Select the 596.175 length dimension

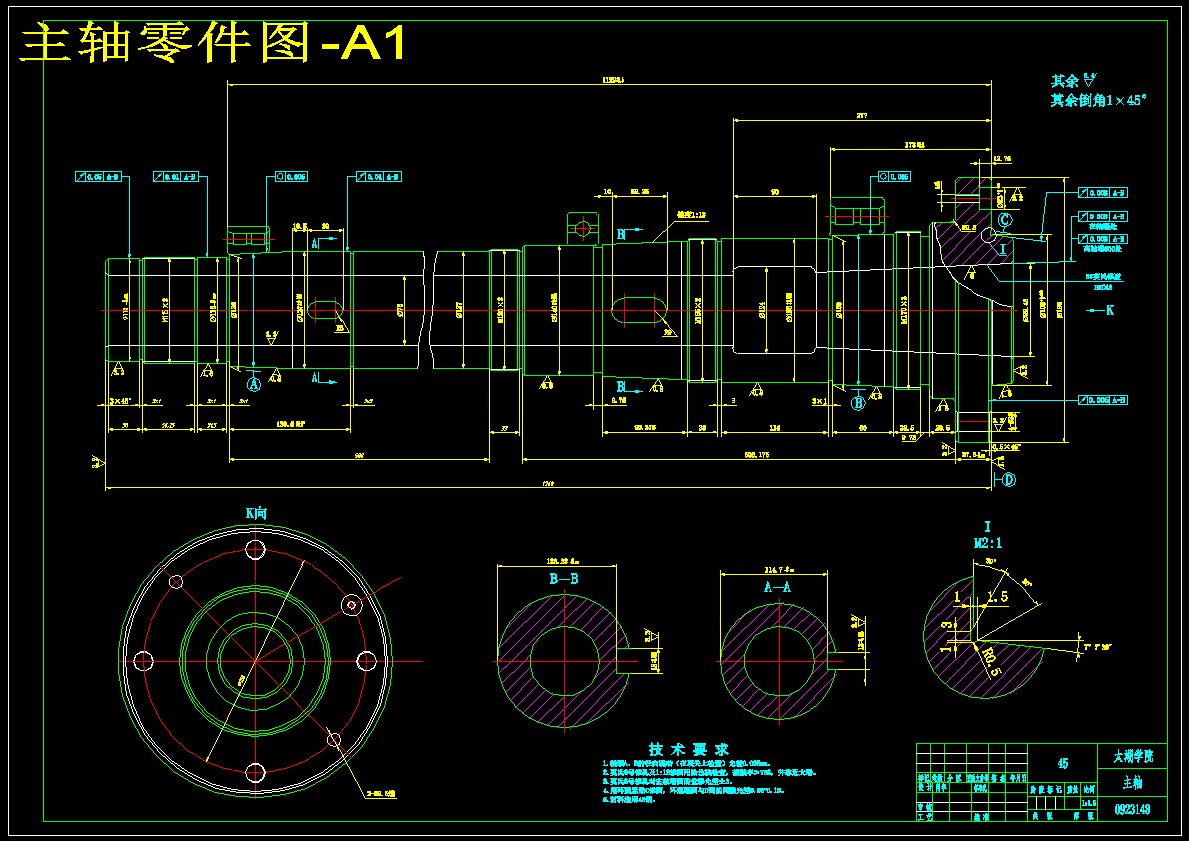click(757, 455)
